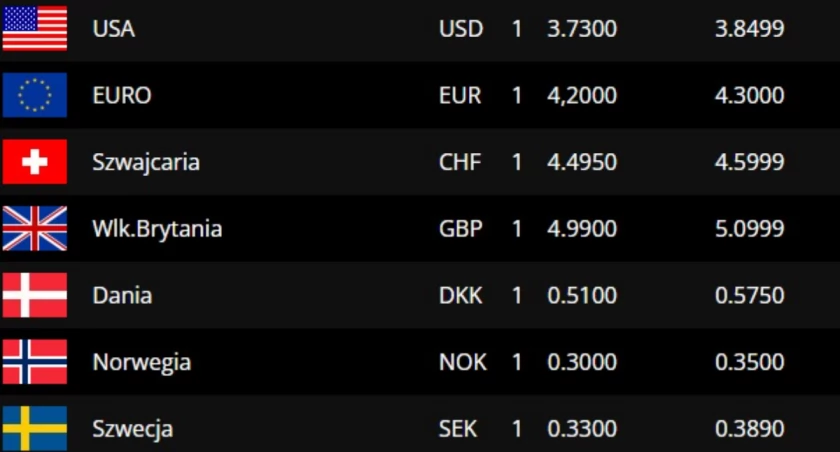Click the SEK currency code
The image size is (840, 452).
(x=458, y=429)
